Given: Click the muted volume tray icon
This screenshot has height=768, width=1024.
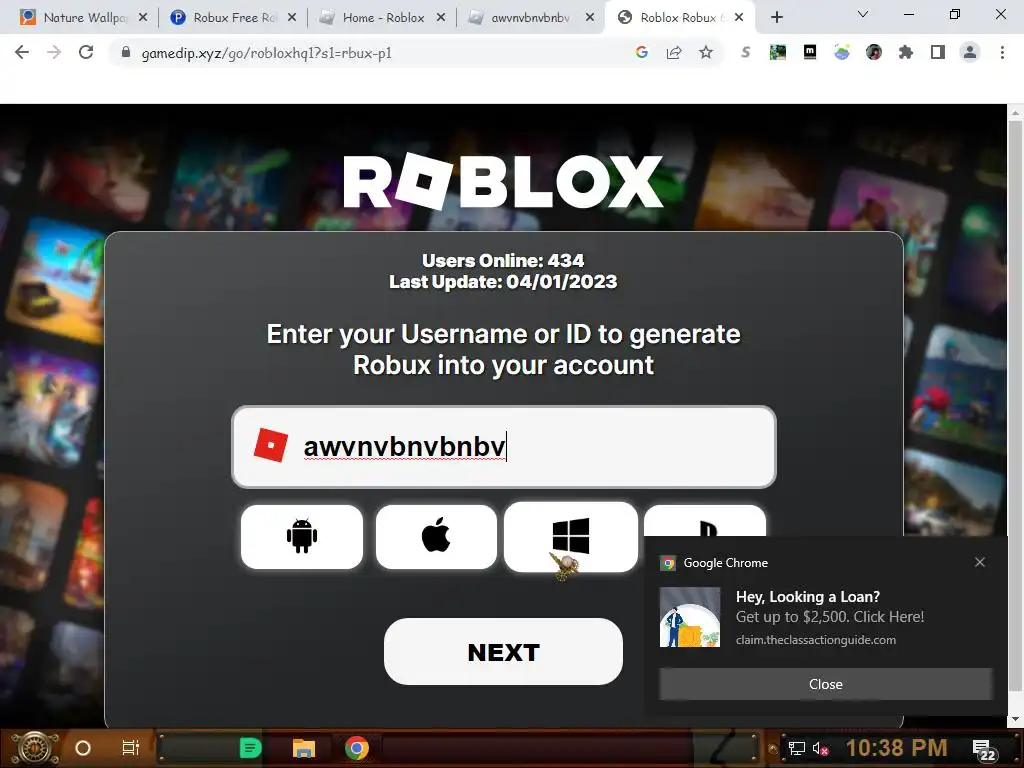Looking at the screenshot, I should click(820, 748).
